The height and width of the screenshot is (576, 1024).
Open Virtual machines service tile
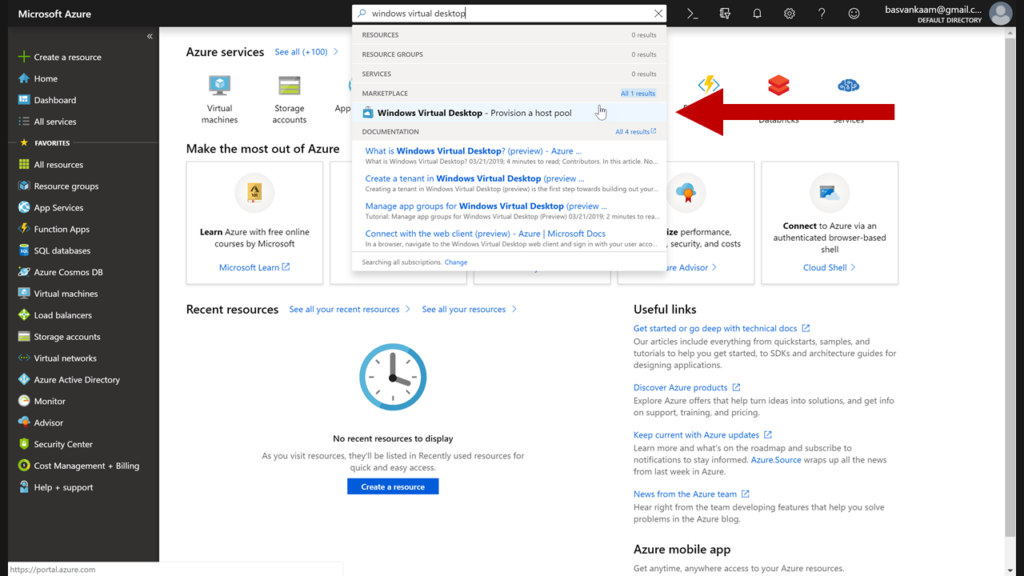[219, 99]
